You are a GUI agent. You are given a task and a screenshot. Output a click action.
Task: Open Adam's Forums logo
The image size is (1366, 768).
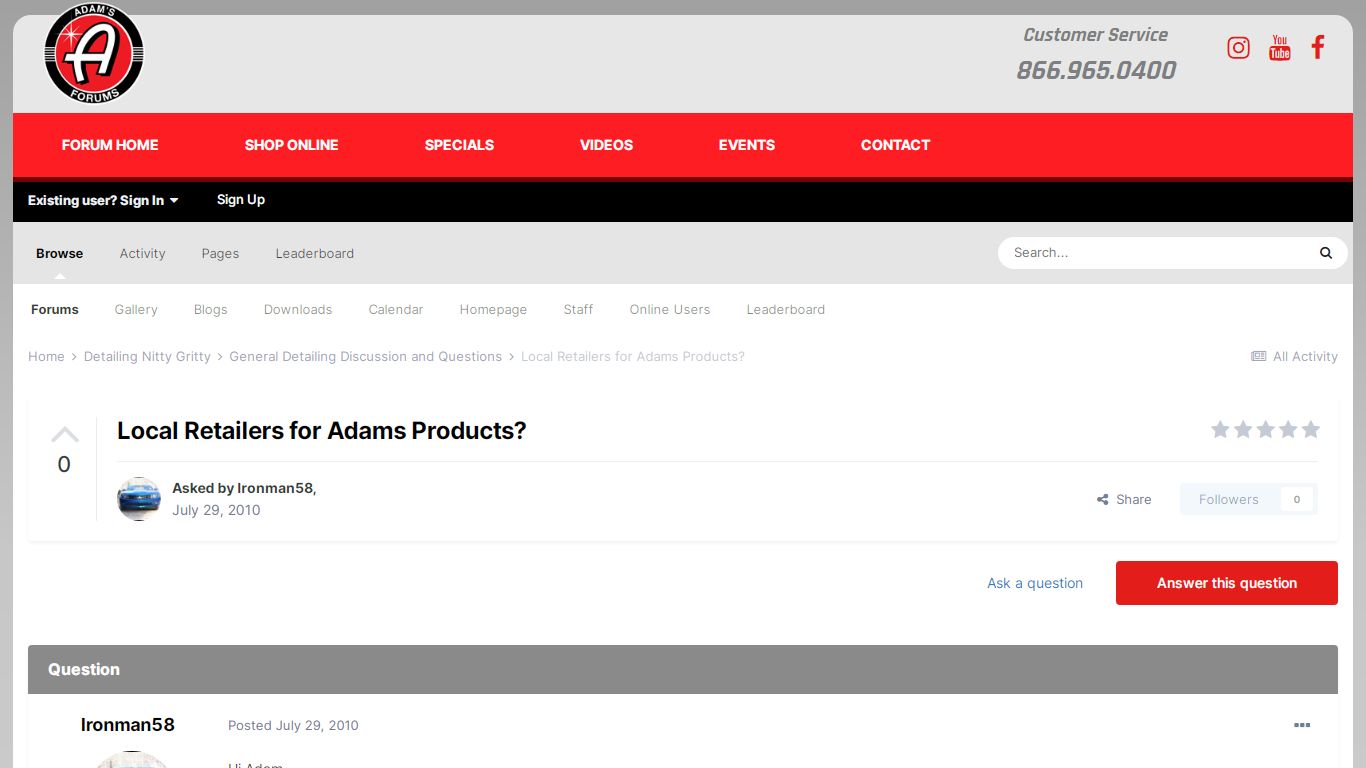pyautogui.click(x=94, y=53)
